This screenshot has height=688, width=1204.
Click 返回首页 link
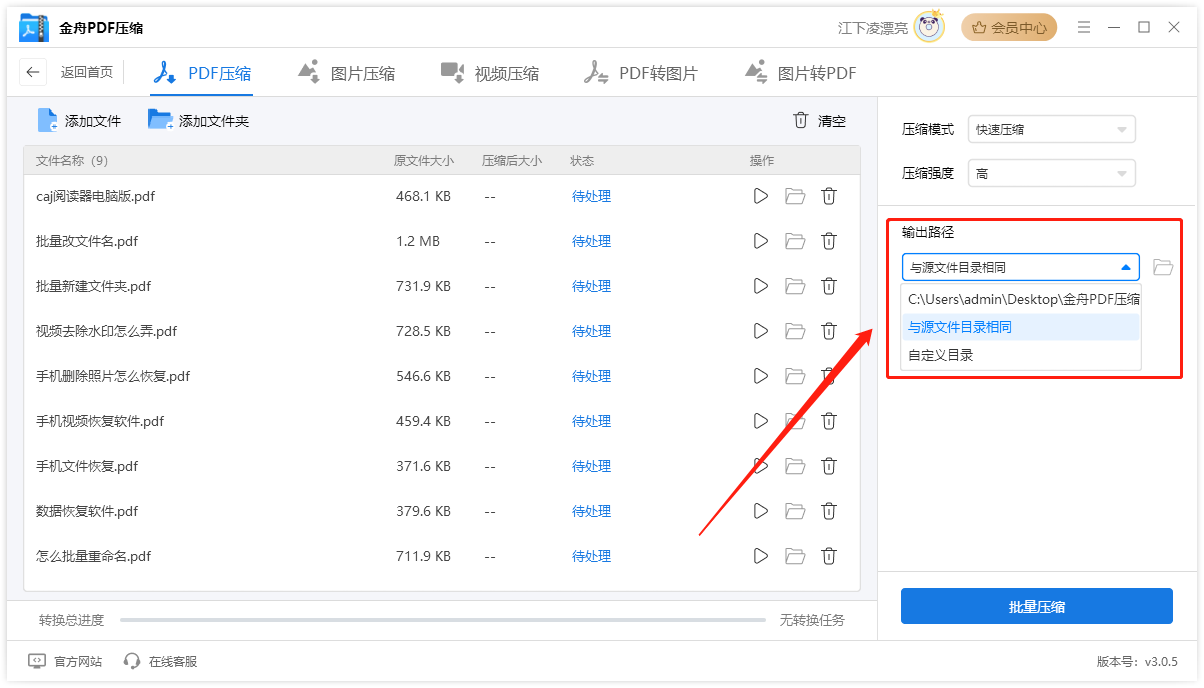87,72
